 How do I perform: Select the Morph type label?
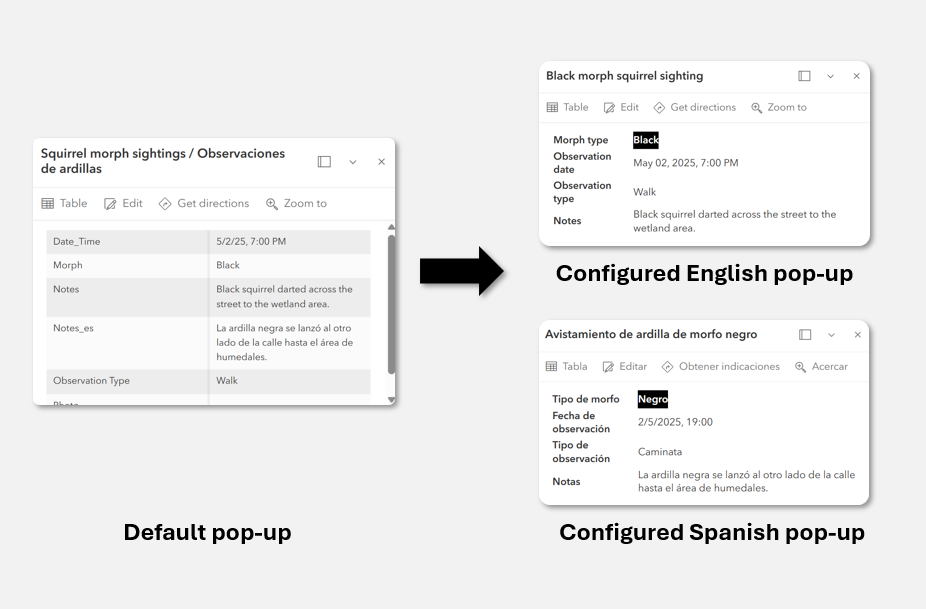click(581, 139)
